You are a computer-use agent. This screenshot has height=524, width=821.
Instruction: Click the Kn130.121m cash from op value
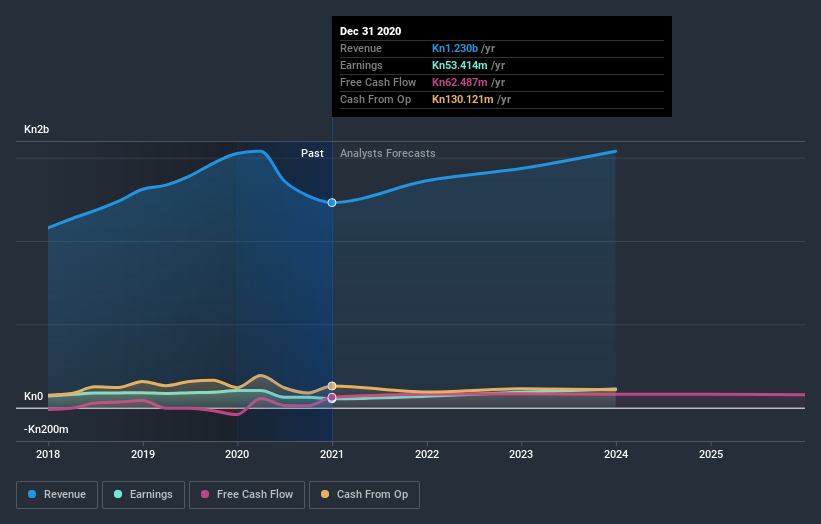[x=463, y=99]
